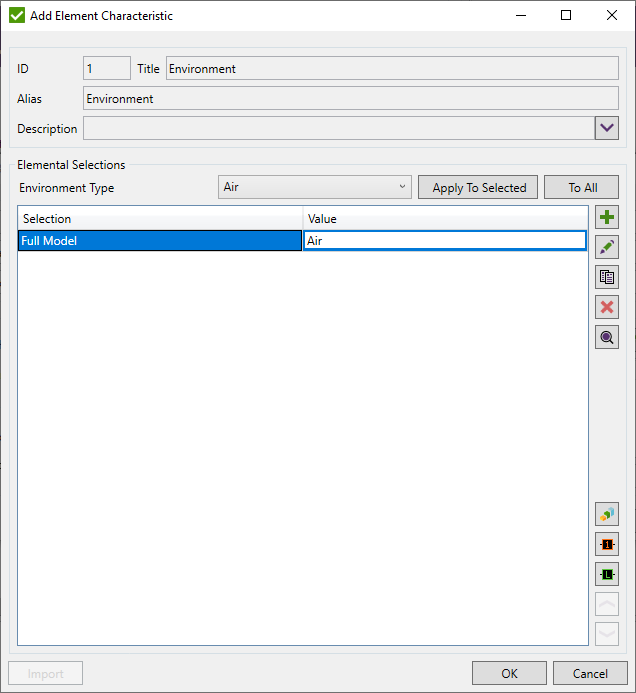Click the red X delete selection icon

606,308
